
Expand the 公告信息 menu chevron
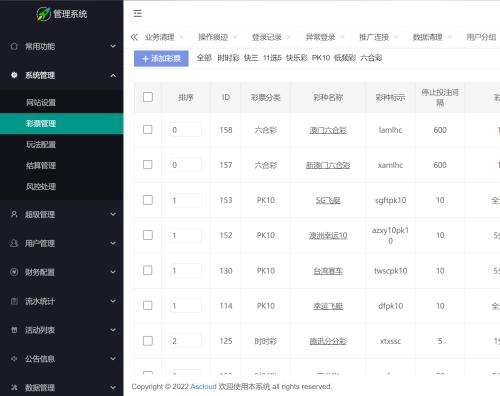113,359
